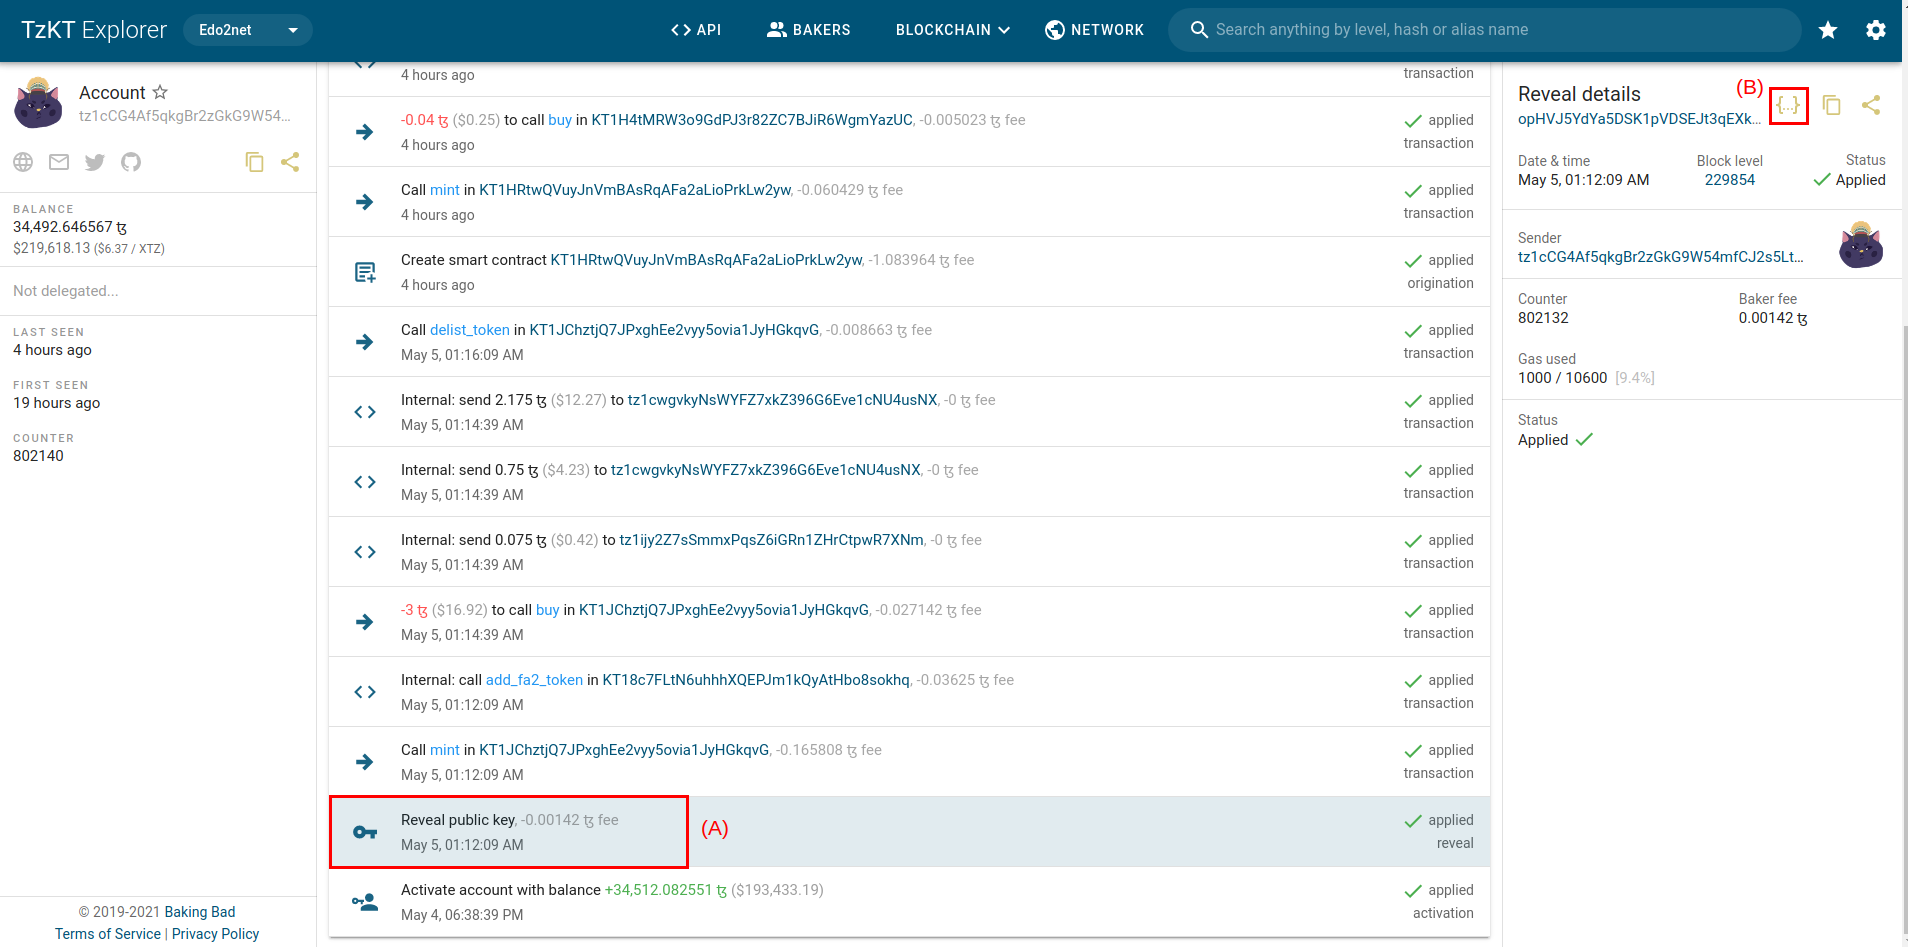Open the account's Twitter profile
This screenshot has width=1908, height=947.
click(x=94, y=161)
